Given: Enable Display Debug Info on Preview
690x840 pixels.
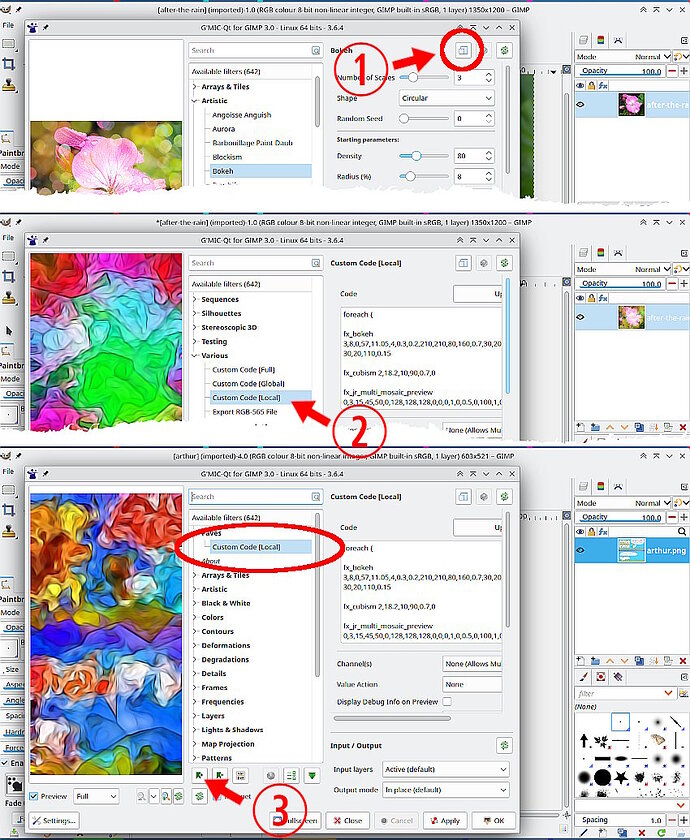Looking at the screenshot, I should coord(447,701).
